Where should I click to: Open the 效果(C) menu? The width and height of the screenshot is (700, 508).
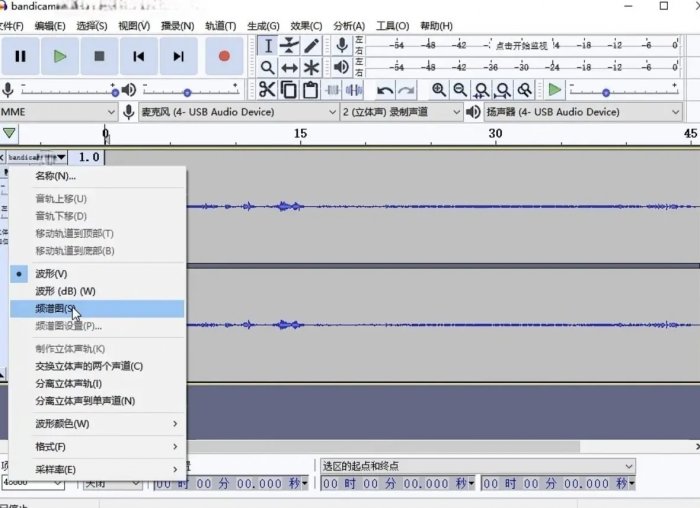tap(307, 25)
